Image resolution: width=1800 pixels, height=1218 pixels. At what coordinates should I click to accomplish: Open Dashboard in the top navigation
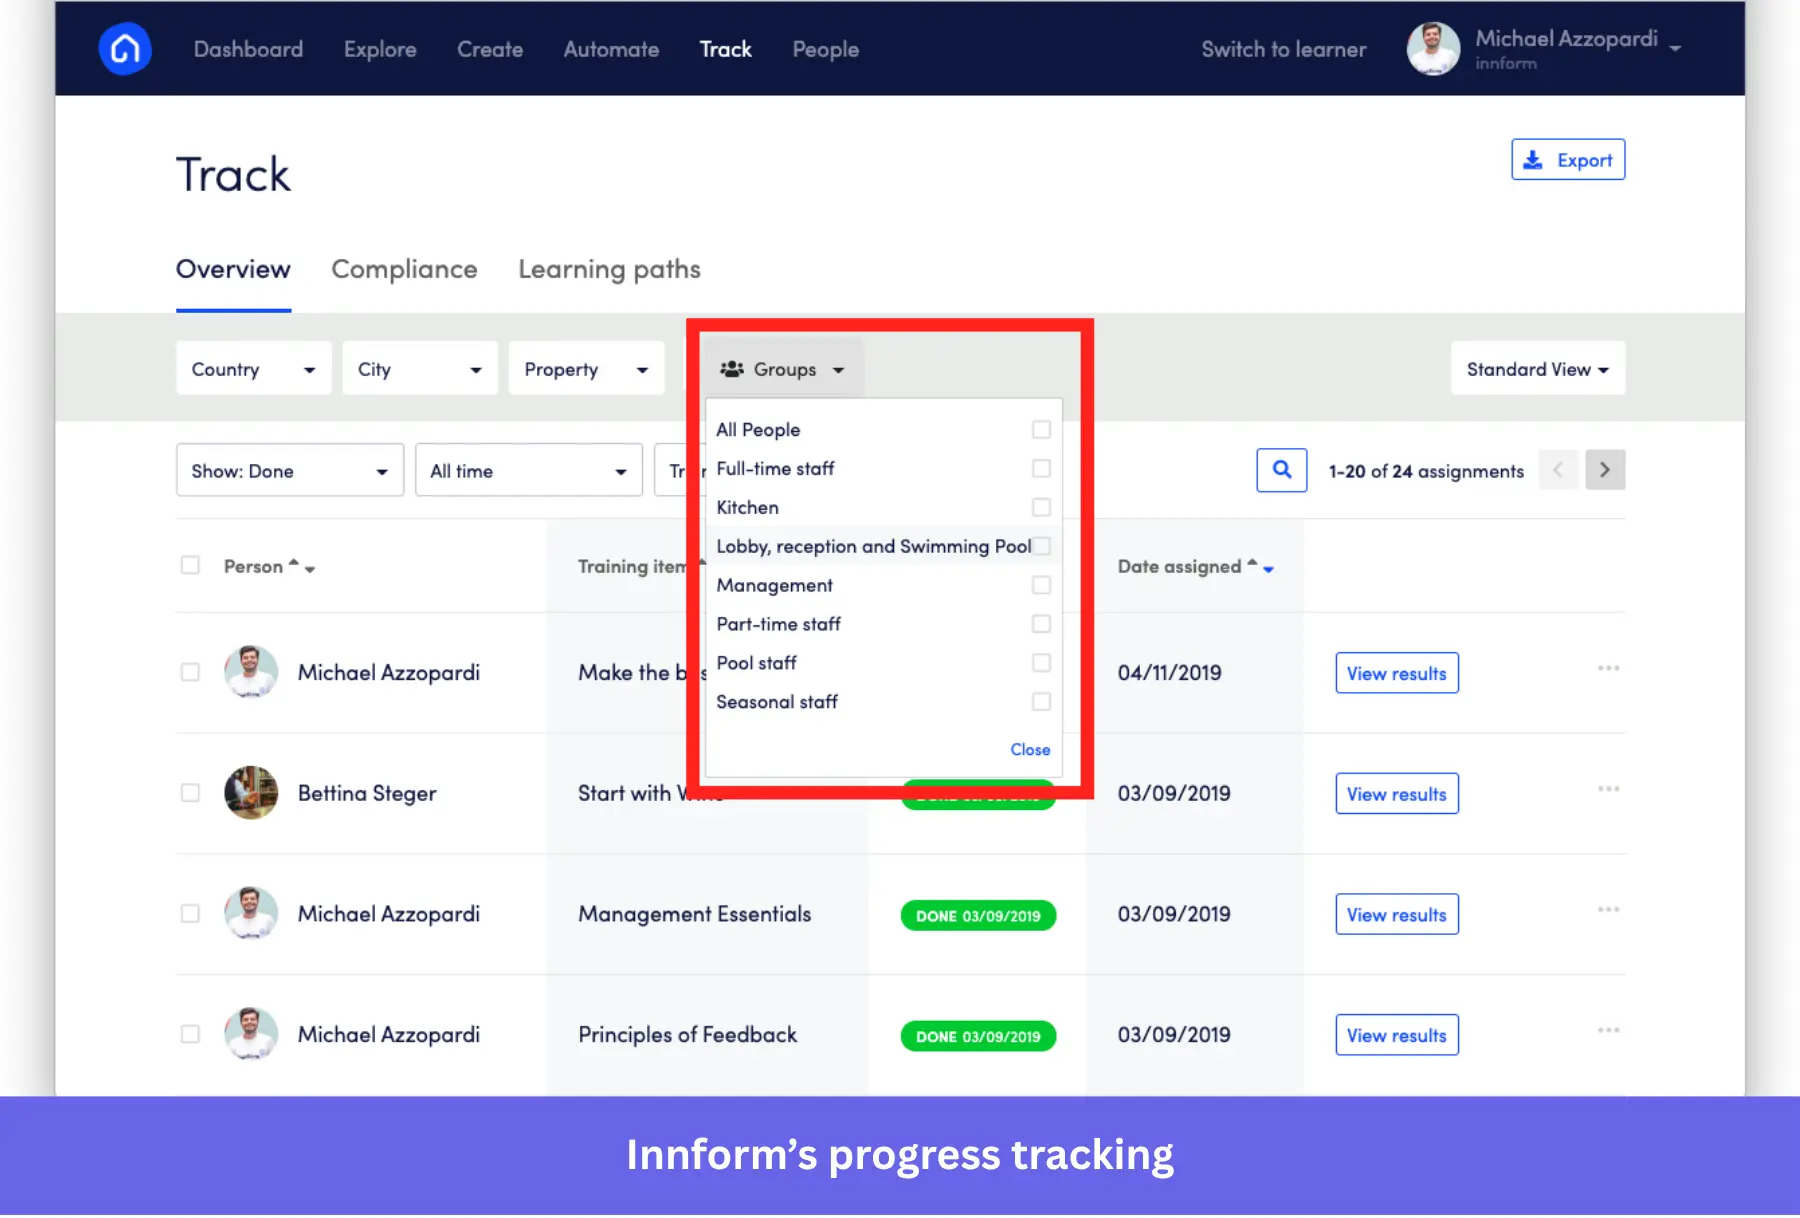click(248, 49)
